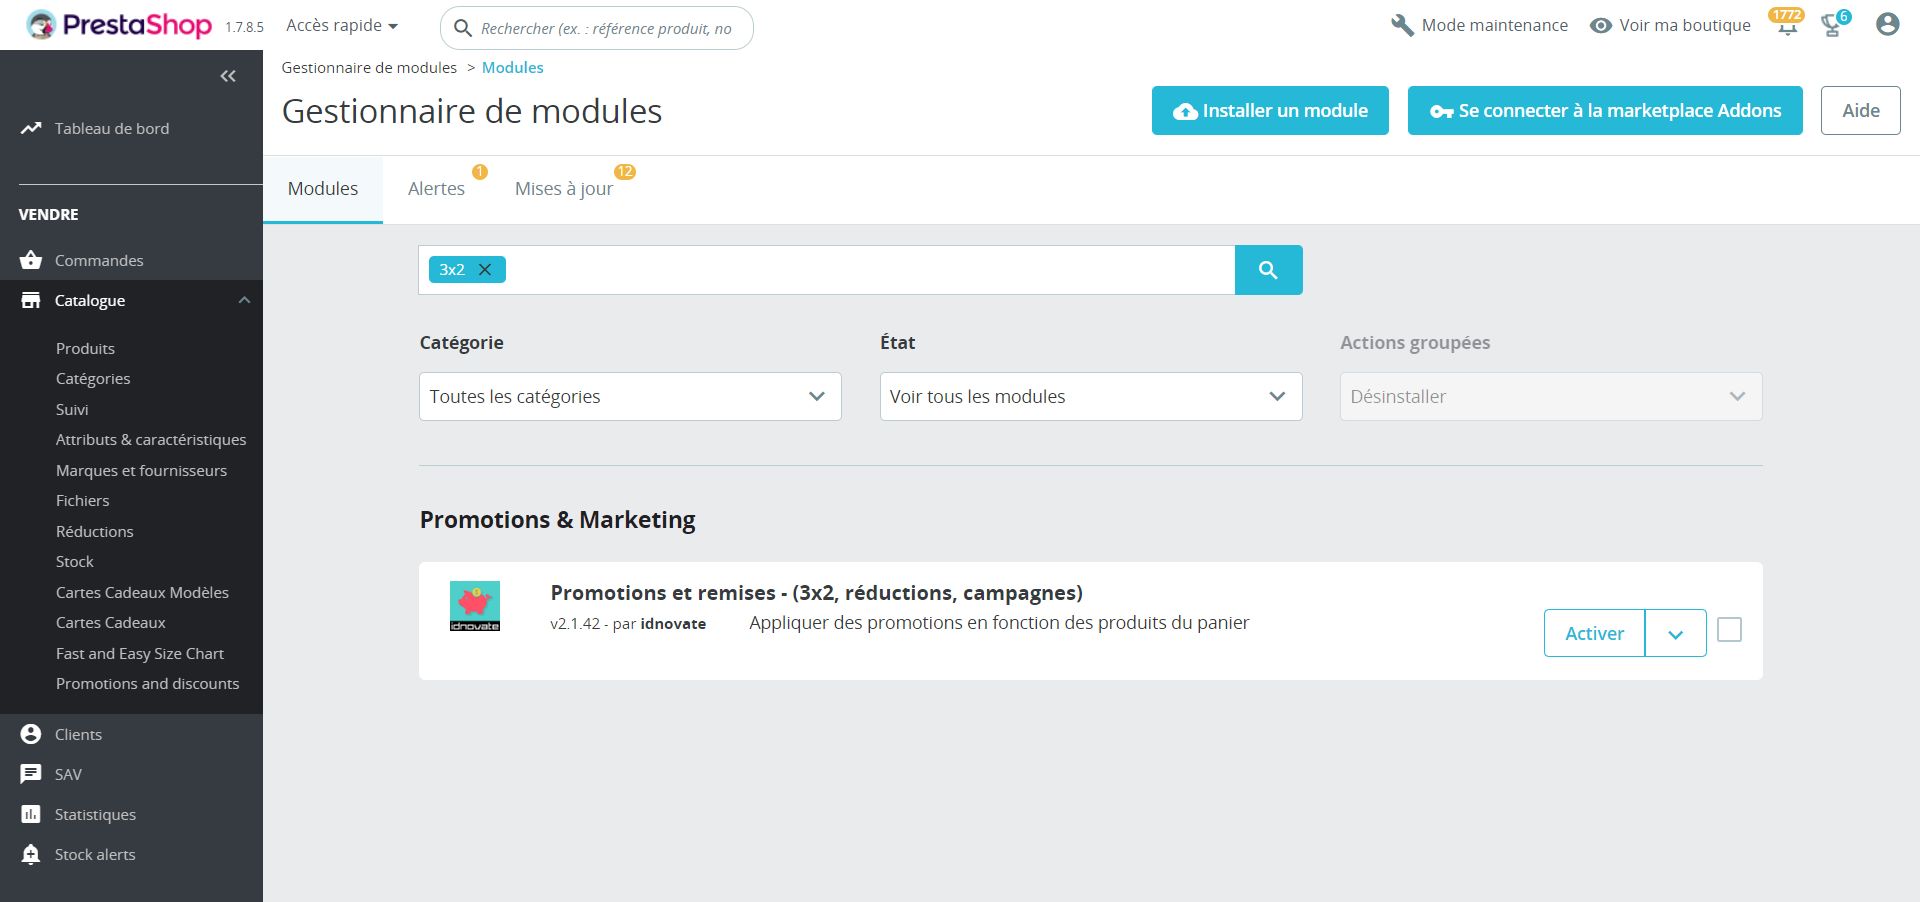The width and height of the screenshot is (1920, 902).
Task: Open notifications bell icon
Action: (x=1787, y=26)
